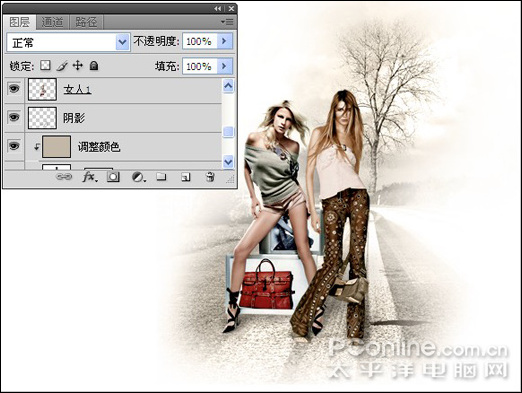Add a layer mask

(x=113, y=177)
